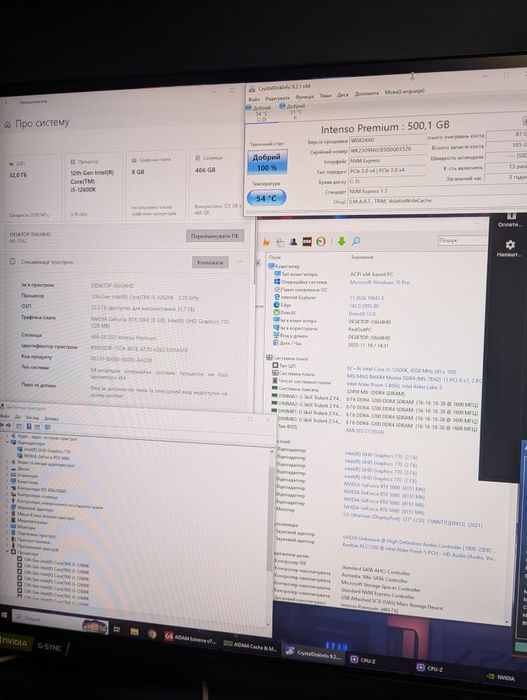Screen dimensions: 527x700
Task: Expand the IDE ATA/ATAPI controllers node
Action: pos(8,489)
